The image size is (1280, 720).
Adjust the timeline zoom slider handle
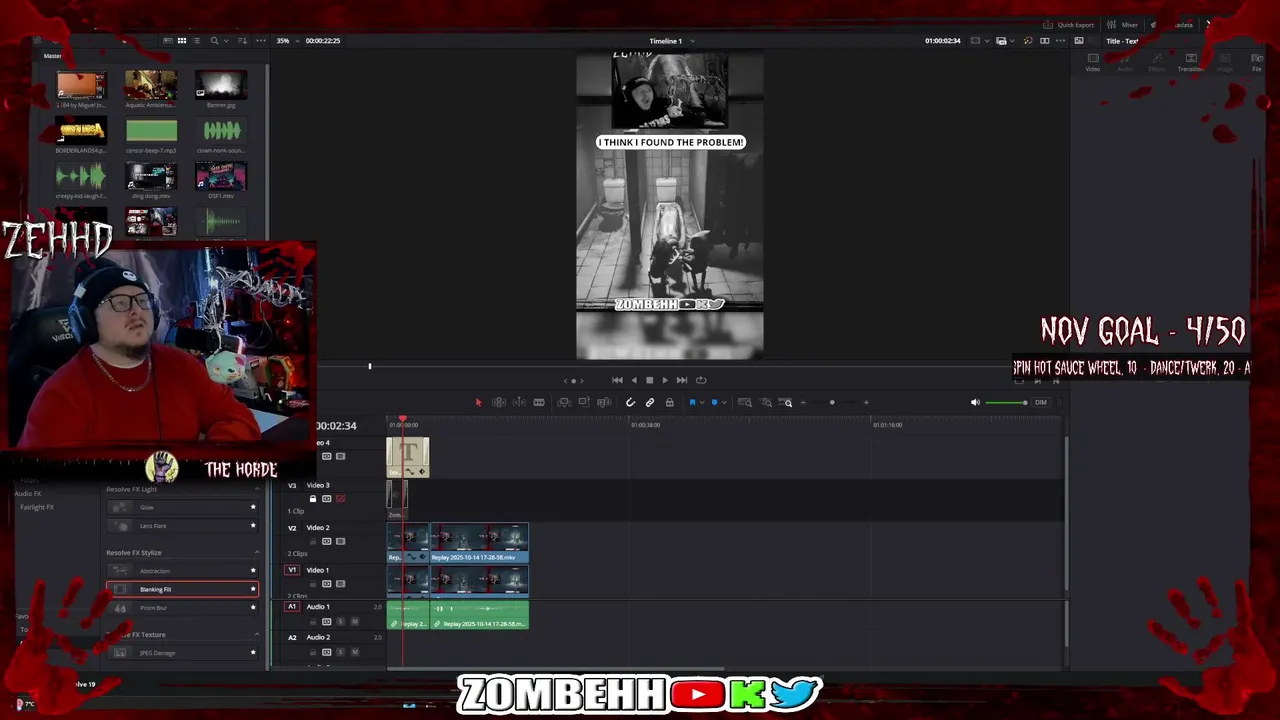[x=832, y=402]
